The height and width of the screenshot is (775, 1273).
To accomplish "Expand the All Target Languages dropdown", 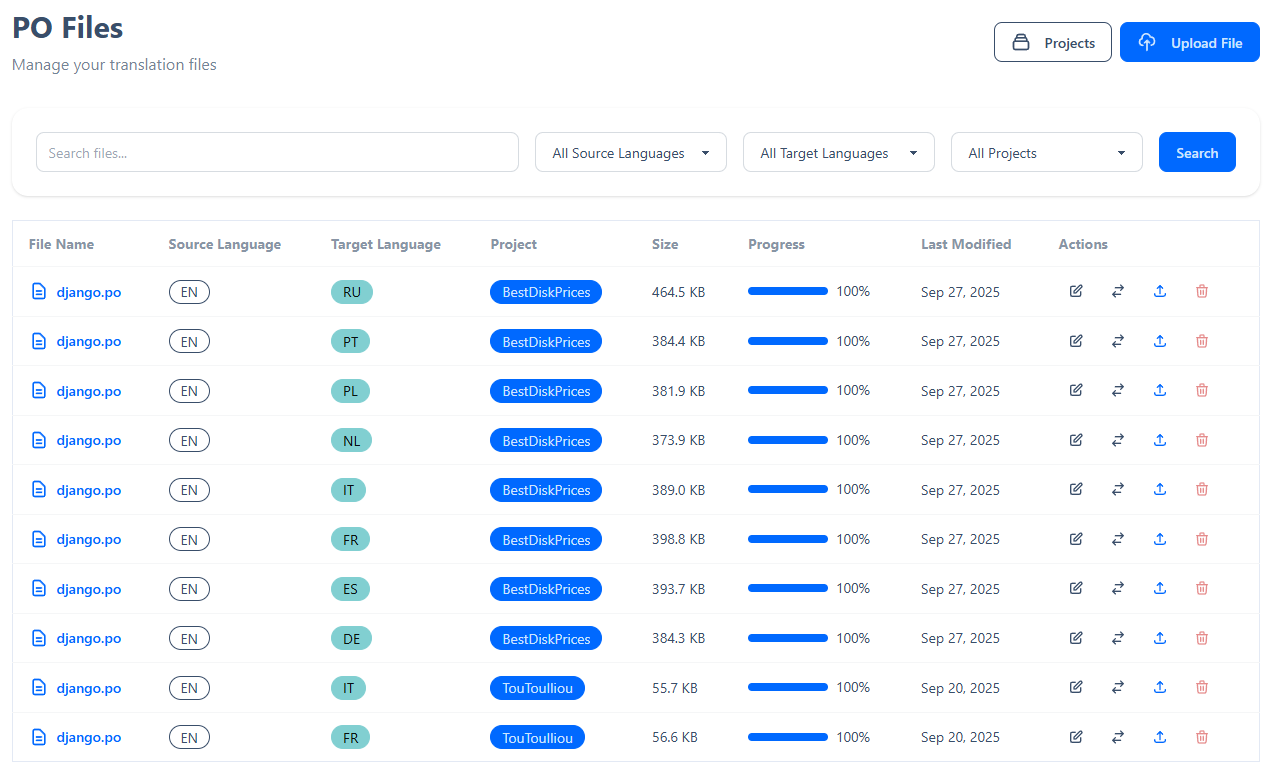I will [x=838, y=153].
